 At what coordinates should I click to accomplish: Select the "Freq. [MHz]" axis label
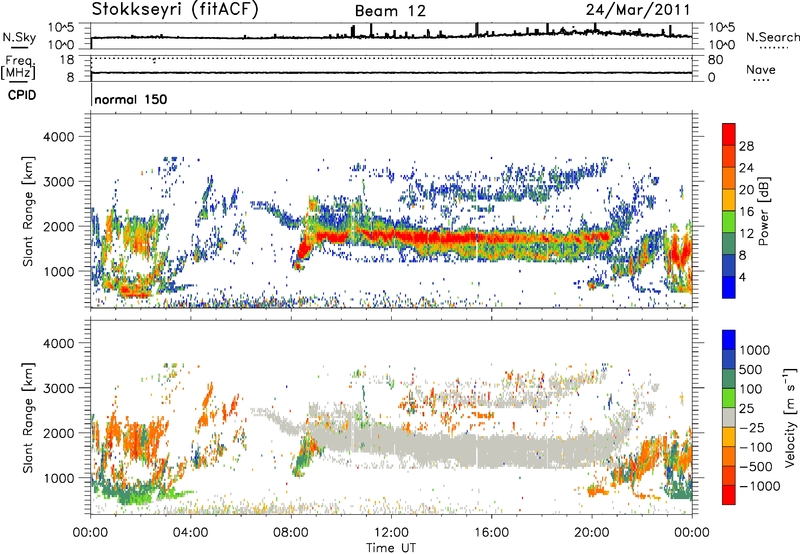click(x=18, y=68)
